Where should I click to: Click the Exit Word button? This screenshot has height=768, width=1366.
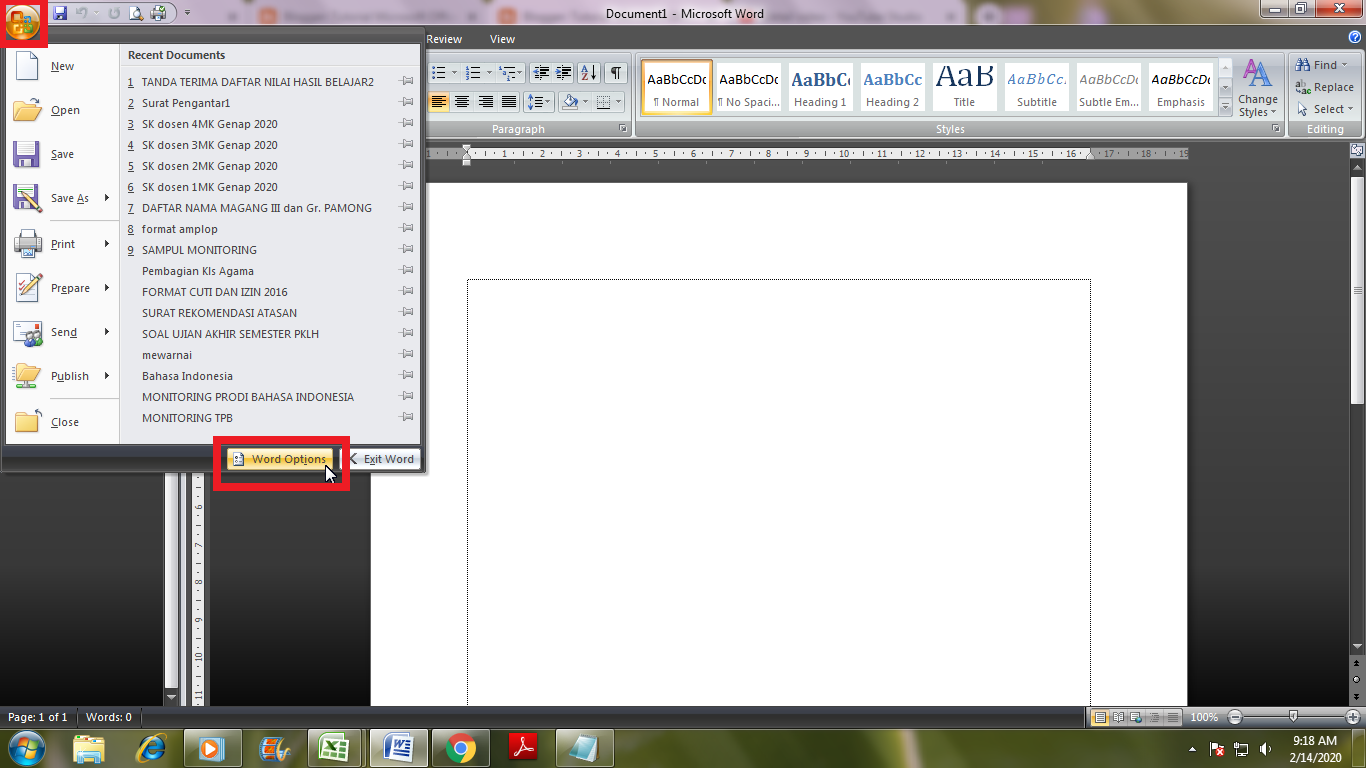381,459
